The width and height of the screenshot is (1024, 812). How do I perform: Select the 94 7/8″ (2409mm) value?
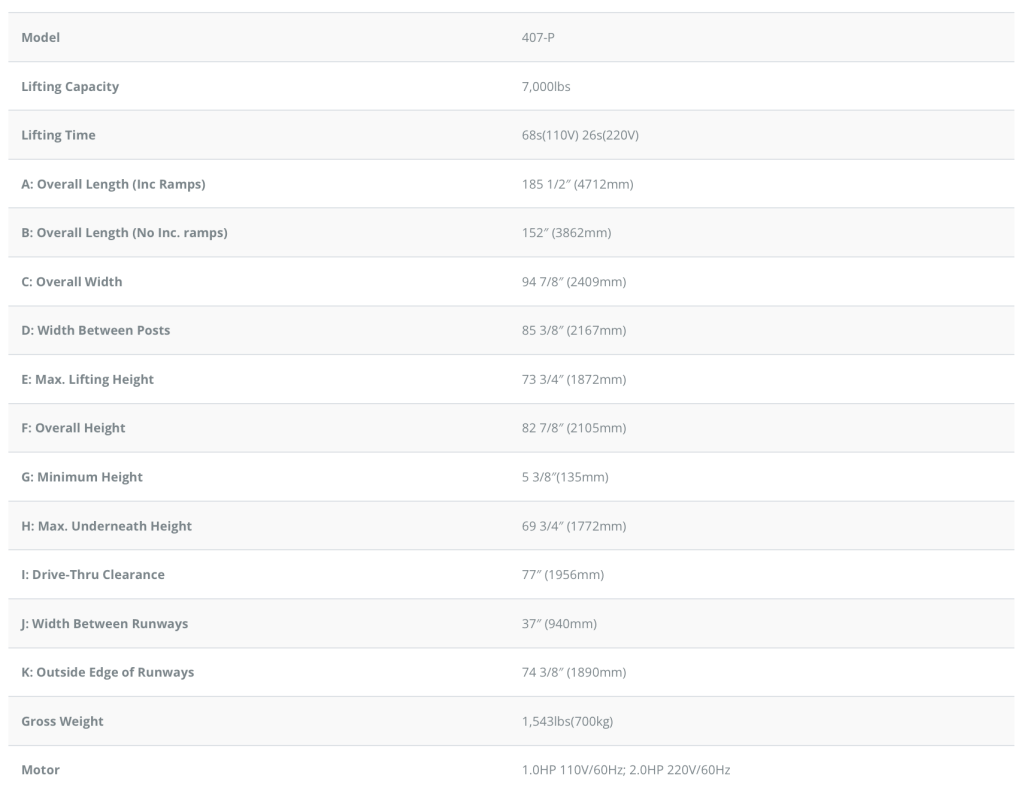[x=567, y=282]
